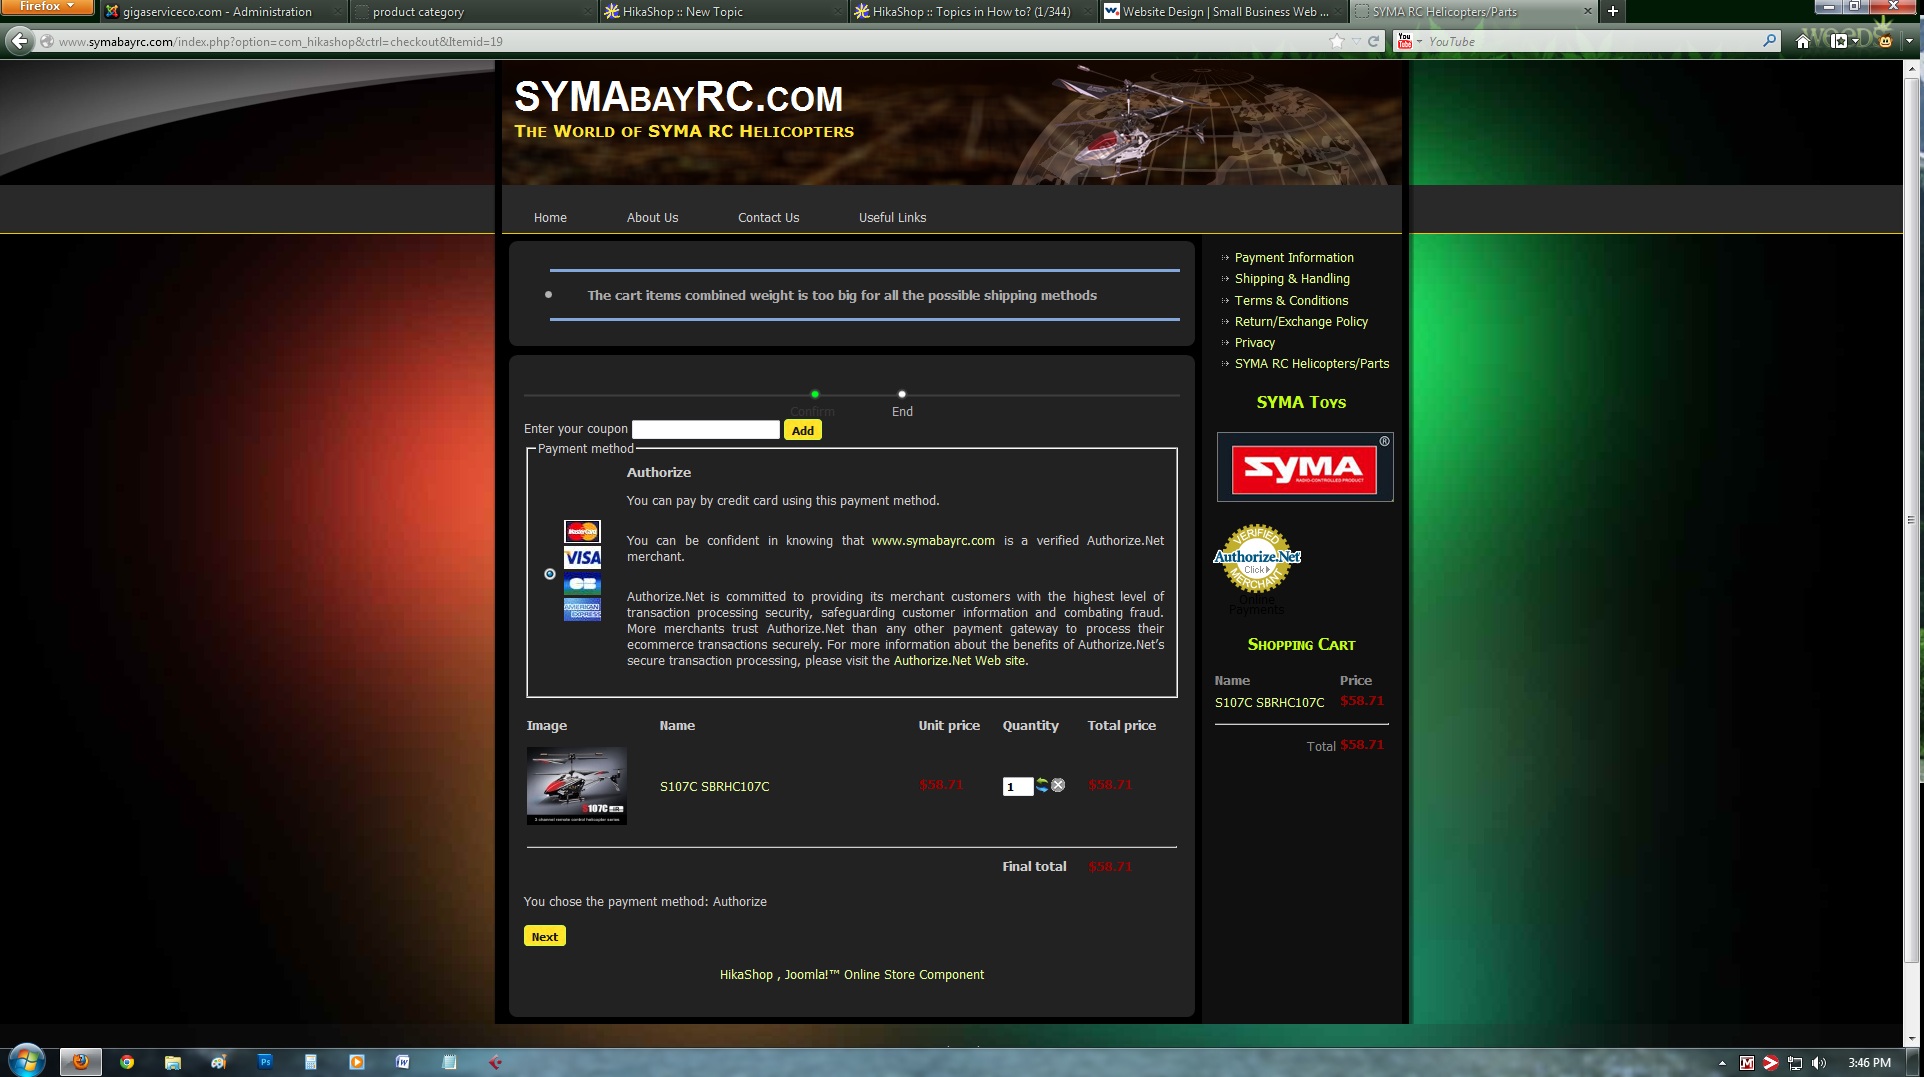Close the SYMA RC Helicopters/Parts tab
The height and width of the screenshot is (1077, 1924).
point(1587,11)
